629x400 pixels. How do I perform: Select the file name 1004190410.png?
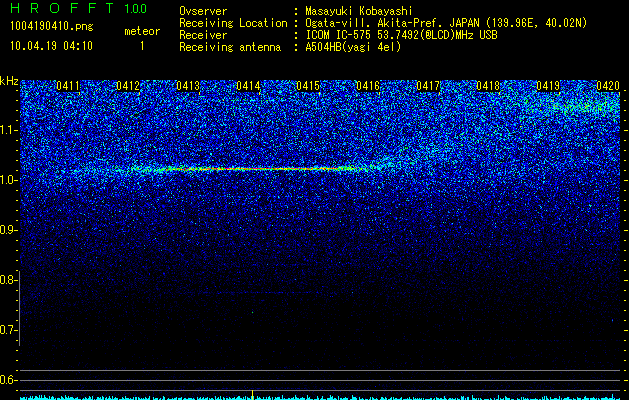tap(52, 27)
